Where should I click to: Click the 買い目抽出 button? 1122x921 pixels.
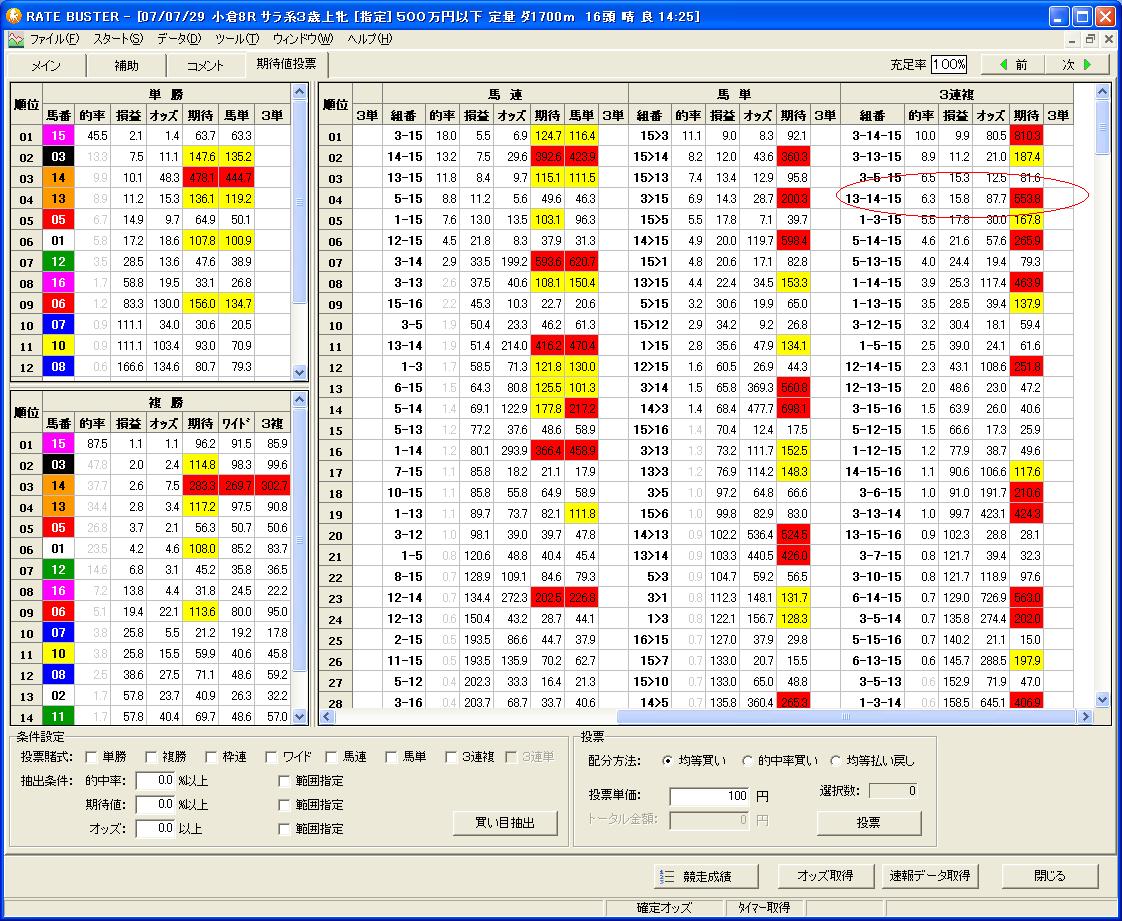pyautogui.click(x=505, y=823)
